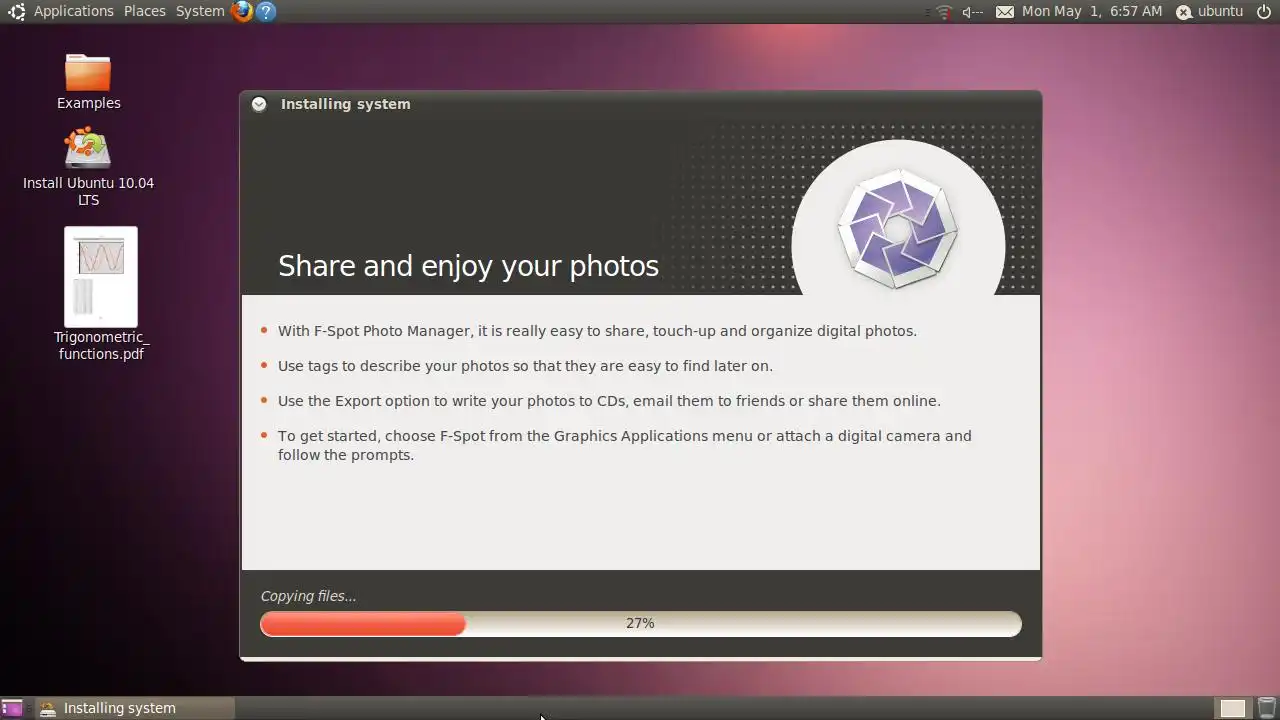The width and height of the screenshot is (1280, 720).
Task: Open the Places menu
Action: pyautogui.click(x=145, y=11)
